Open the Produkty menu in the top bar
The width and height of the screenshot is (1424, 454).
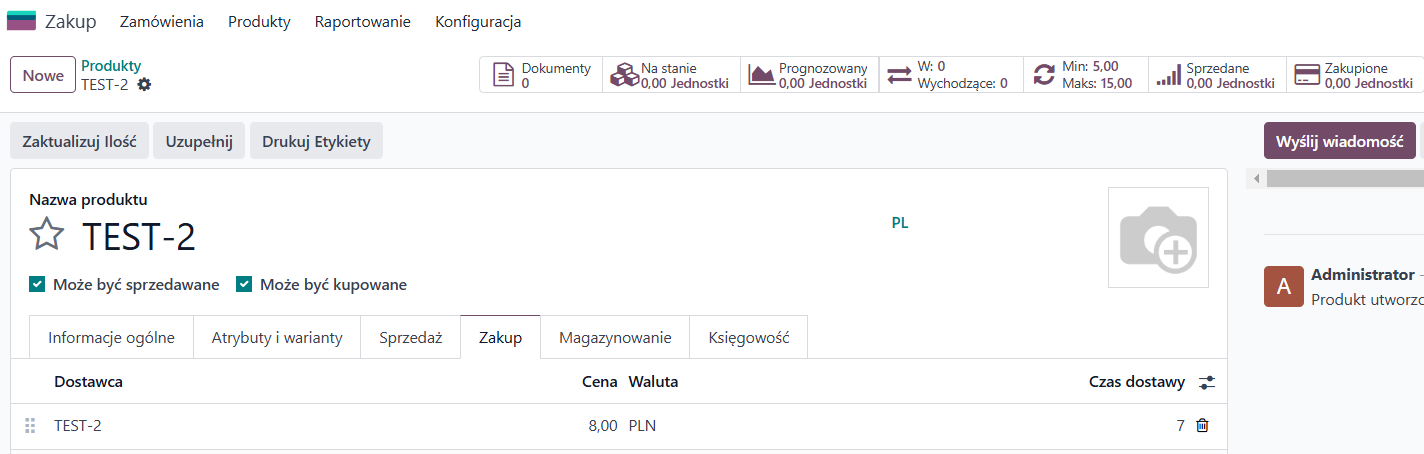[259, 22]
